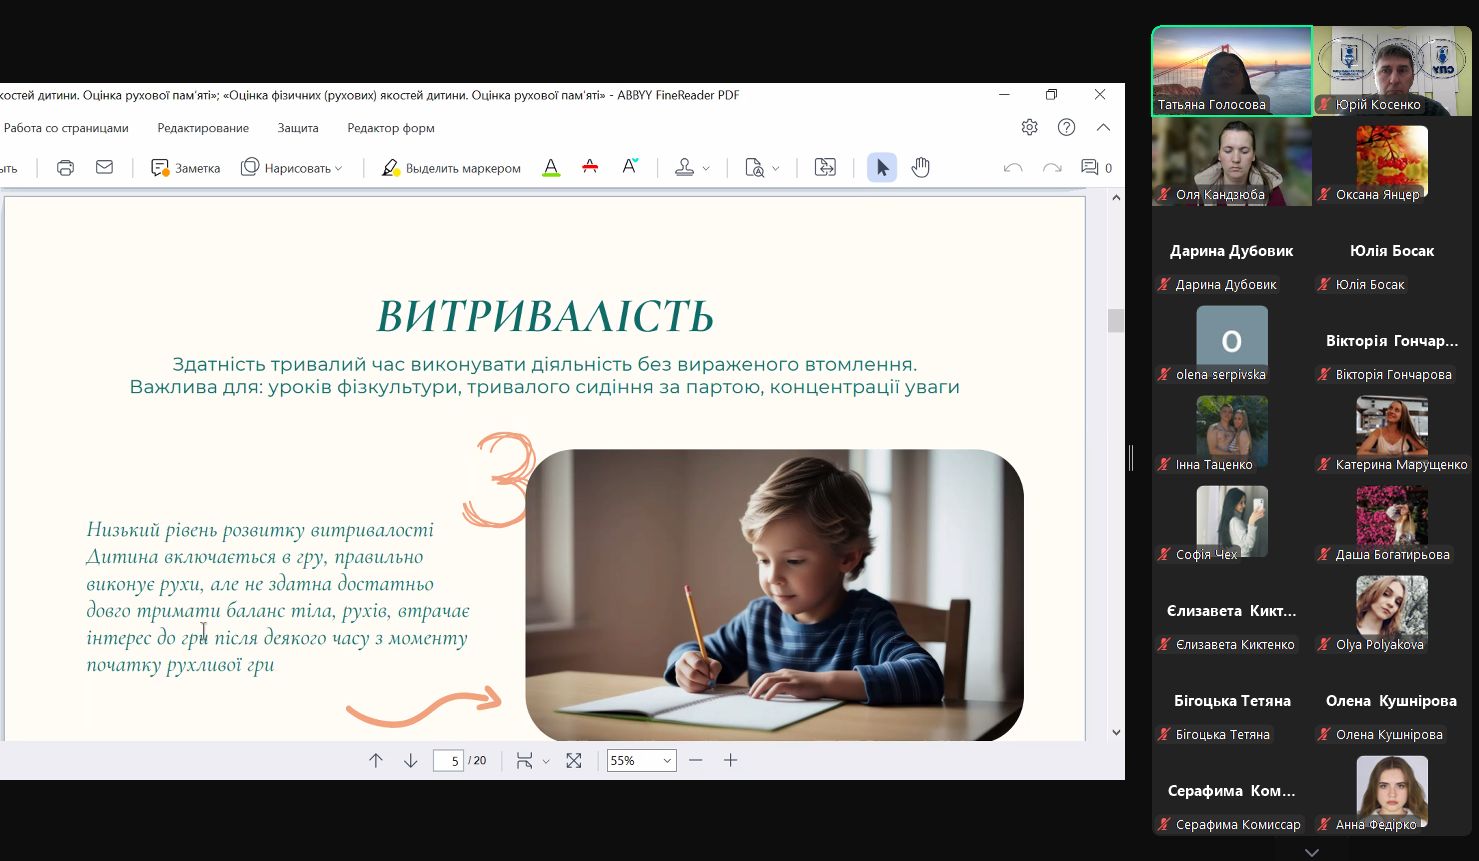The image size is (1479, 861).
Task: Click Выделить маркером highlight button
Action: pyautogui.click(x=451, y=168)
